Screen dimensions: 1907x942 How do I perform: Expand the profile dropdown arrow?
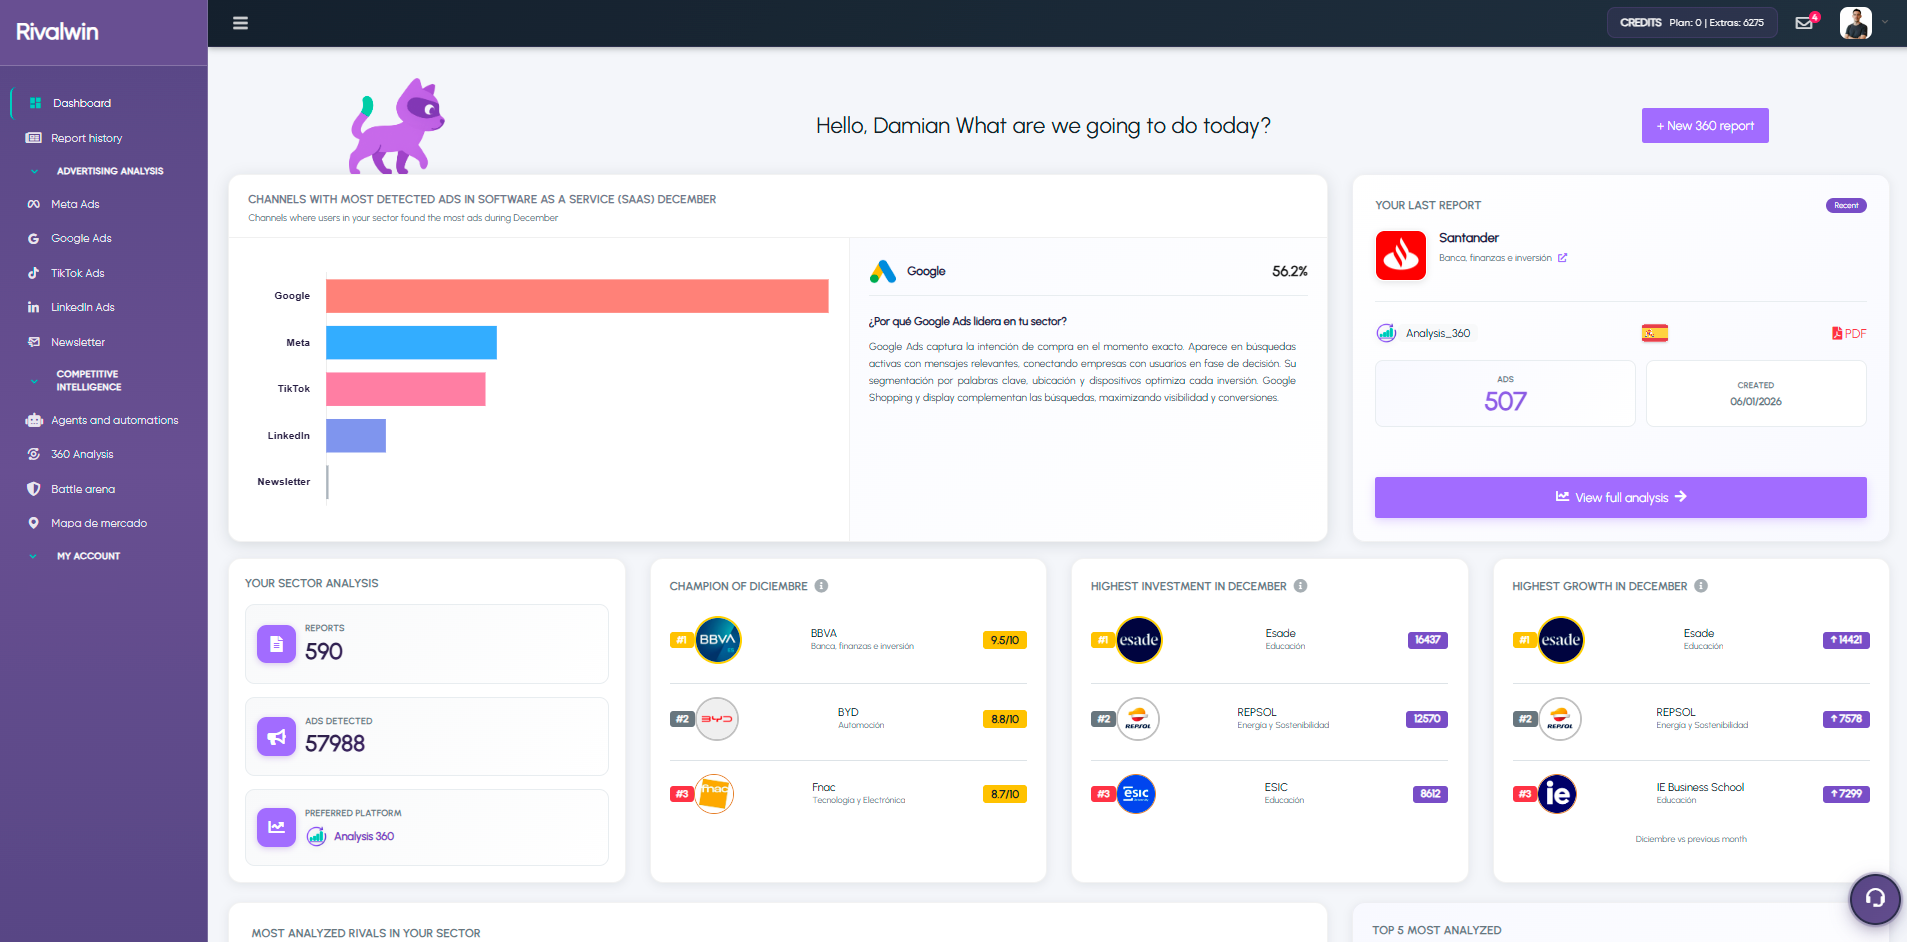1885,22
